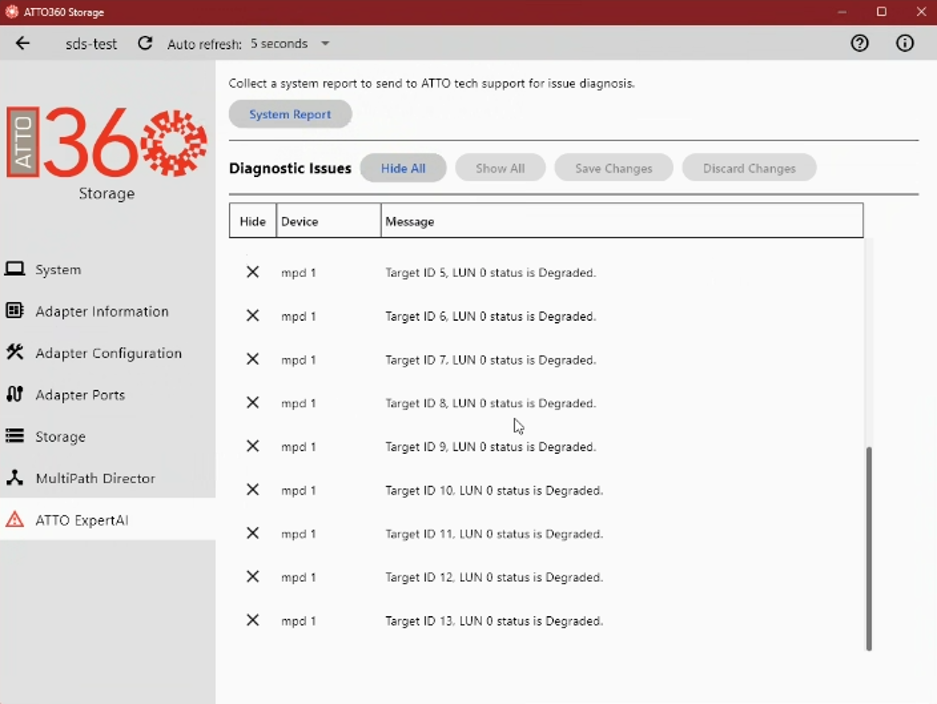Open MultiPath Director

click(x=108, y=478)
